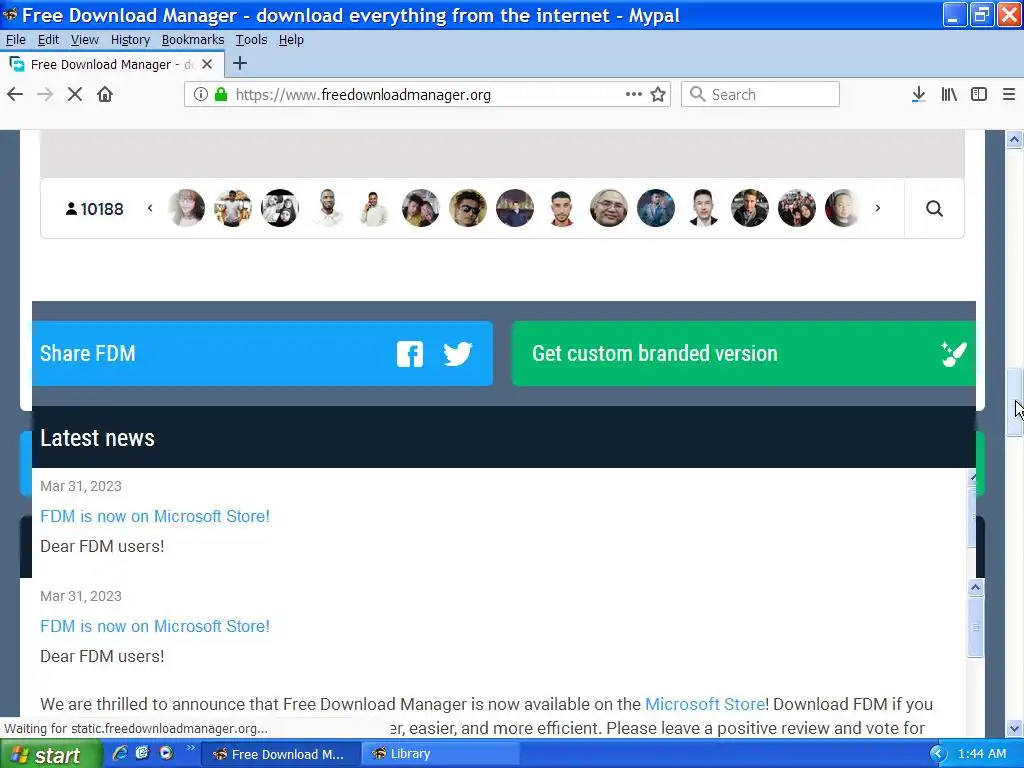The height and width of the screenshot is (768, 1024).
Task: Toggle the sidebar view icon
Action: coord(978,95)
